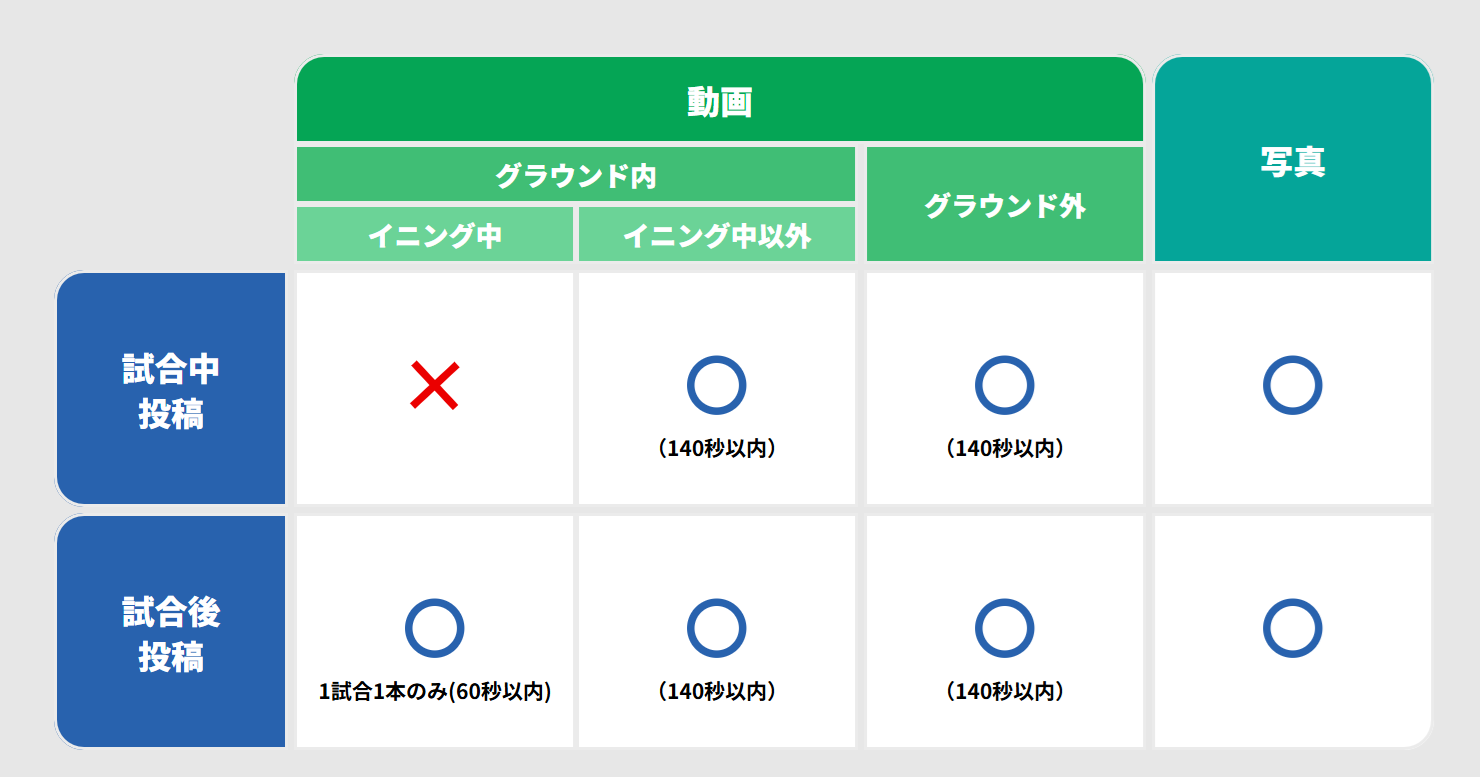Click circle for 試合中投稿 写真
Image resolution: width=1480 pixels, height=777 pixels.
(x=1292, y=385)
